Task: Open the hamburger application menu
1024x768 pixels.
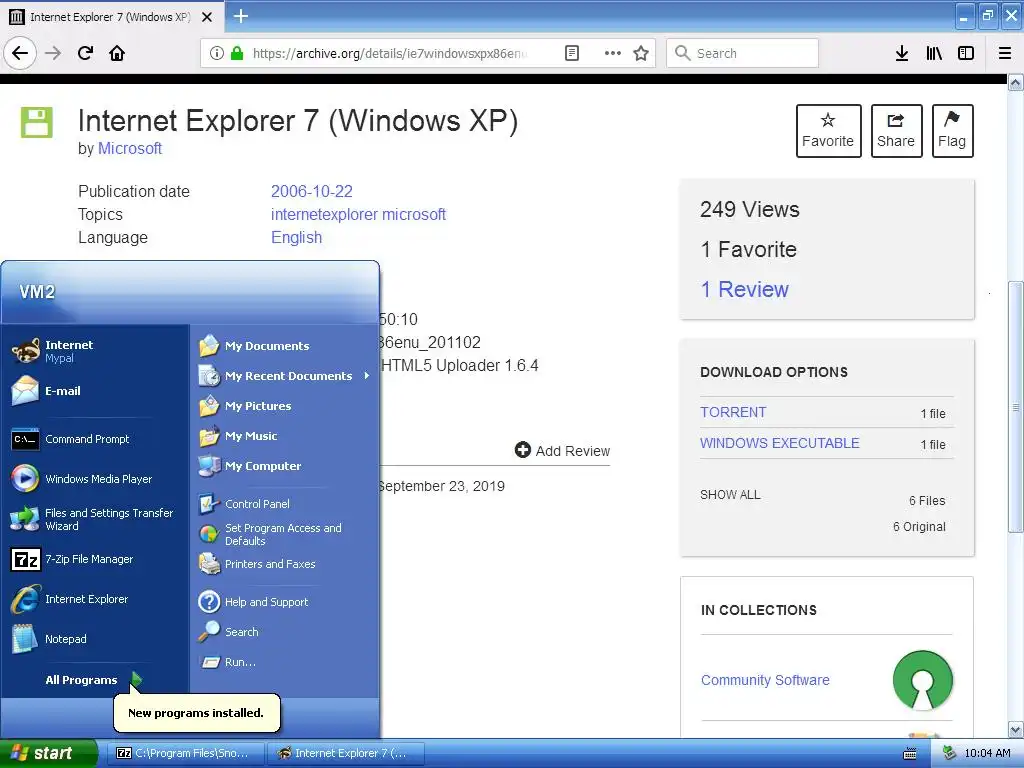Action: [x=1005, y=53]
